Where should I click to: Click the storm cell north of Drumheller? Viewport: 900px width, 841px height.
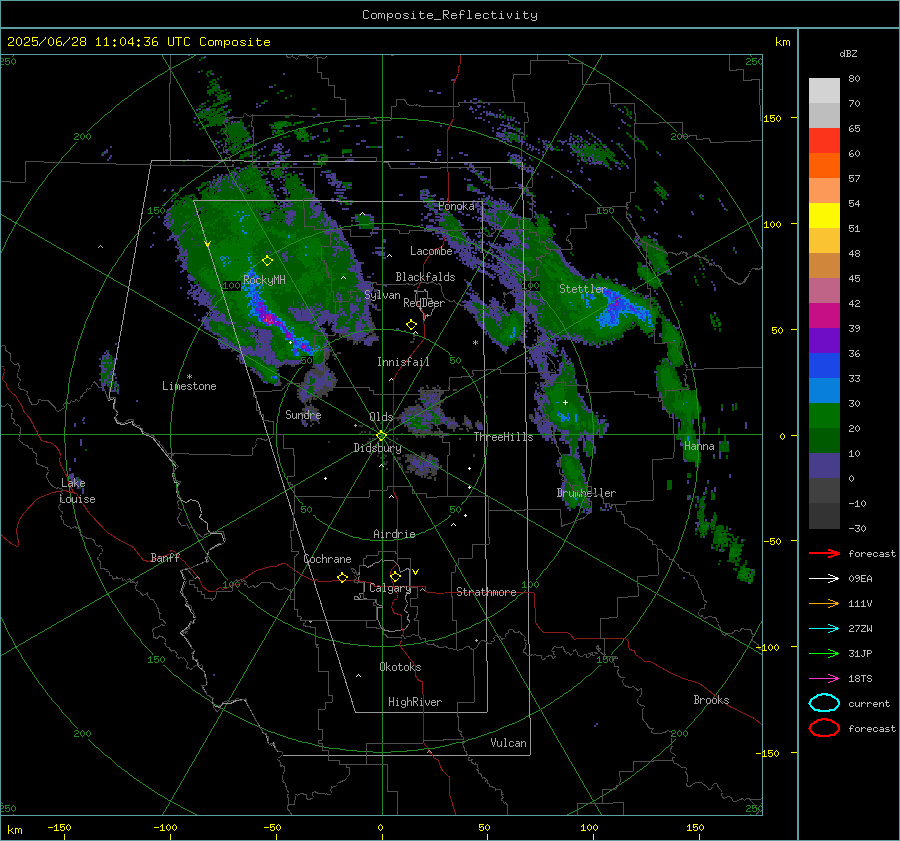[x=565, y=405]
